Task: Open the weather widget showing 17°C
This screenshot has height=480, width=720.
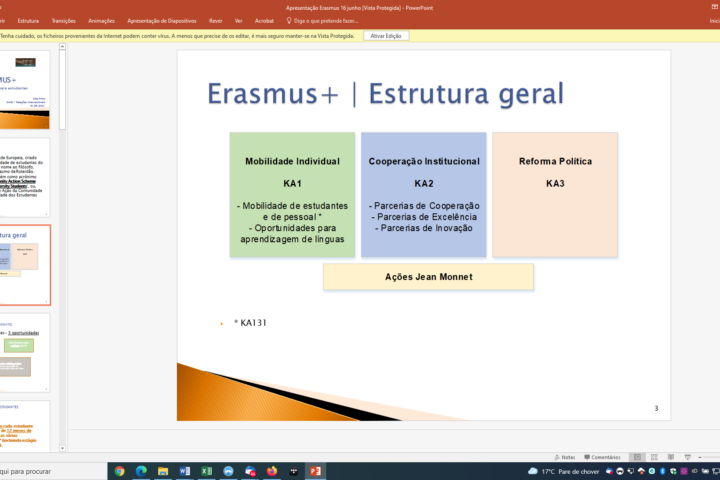Action: coord(563,471)
